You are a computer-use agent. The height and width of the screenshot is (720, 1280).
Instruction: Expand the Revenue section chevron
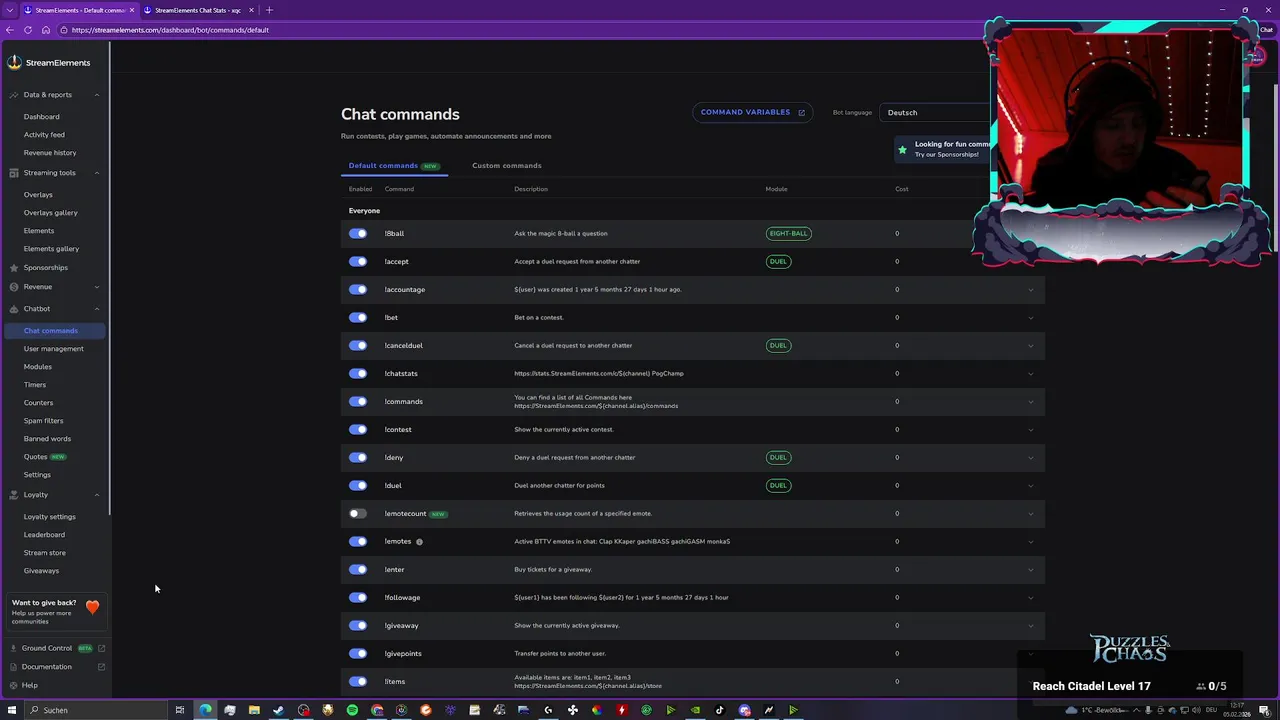coord(97,287)
